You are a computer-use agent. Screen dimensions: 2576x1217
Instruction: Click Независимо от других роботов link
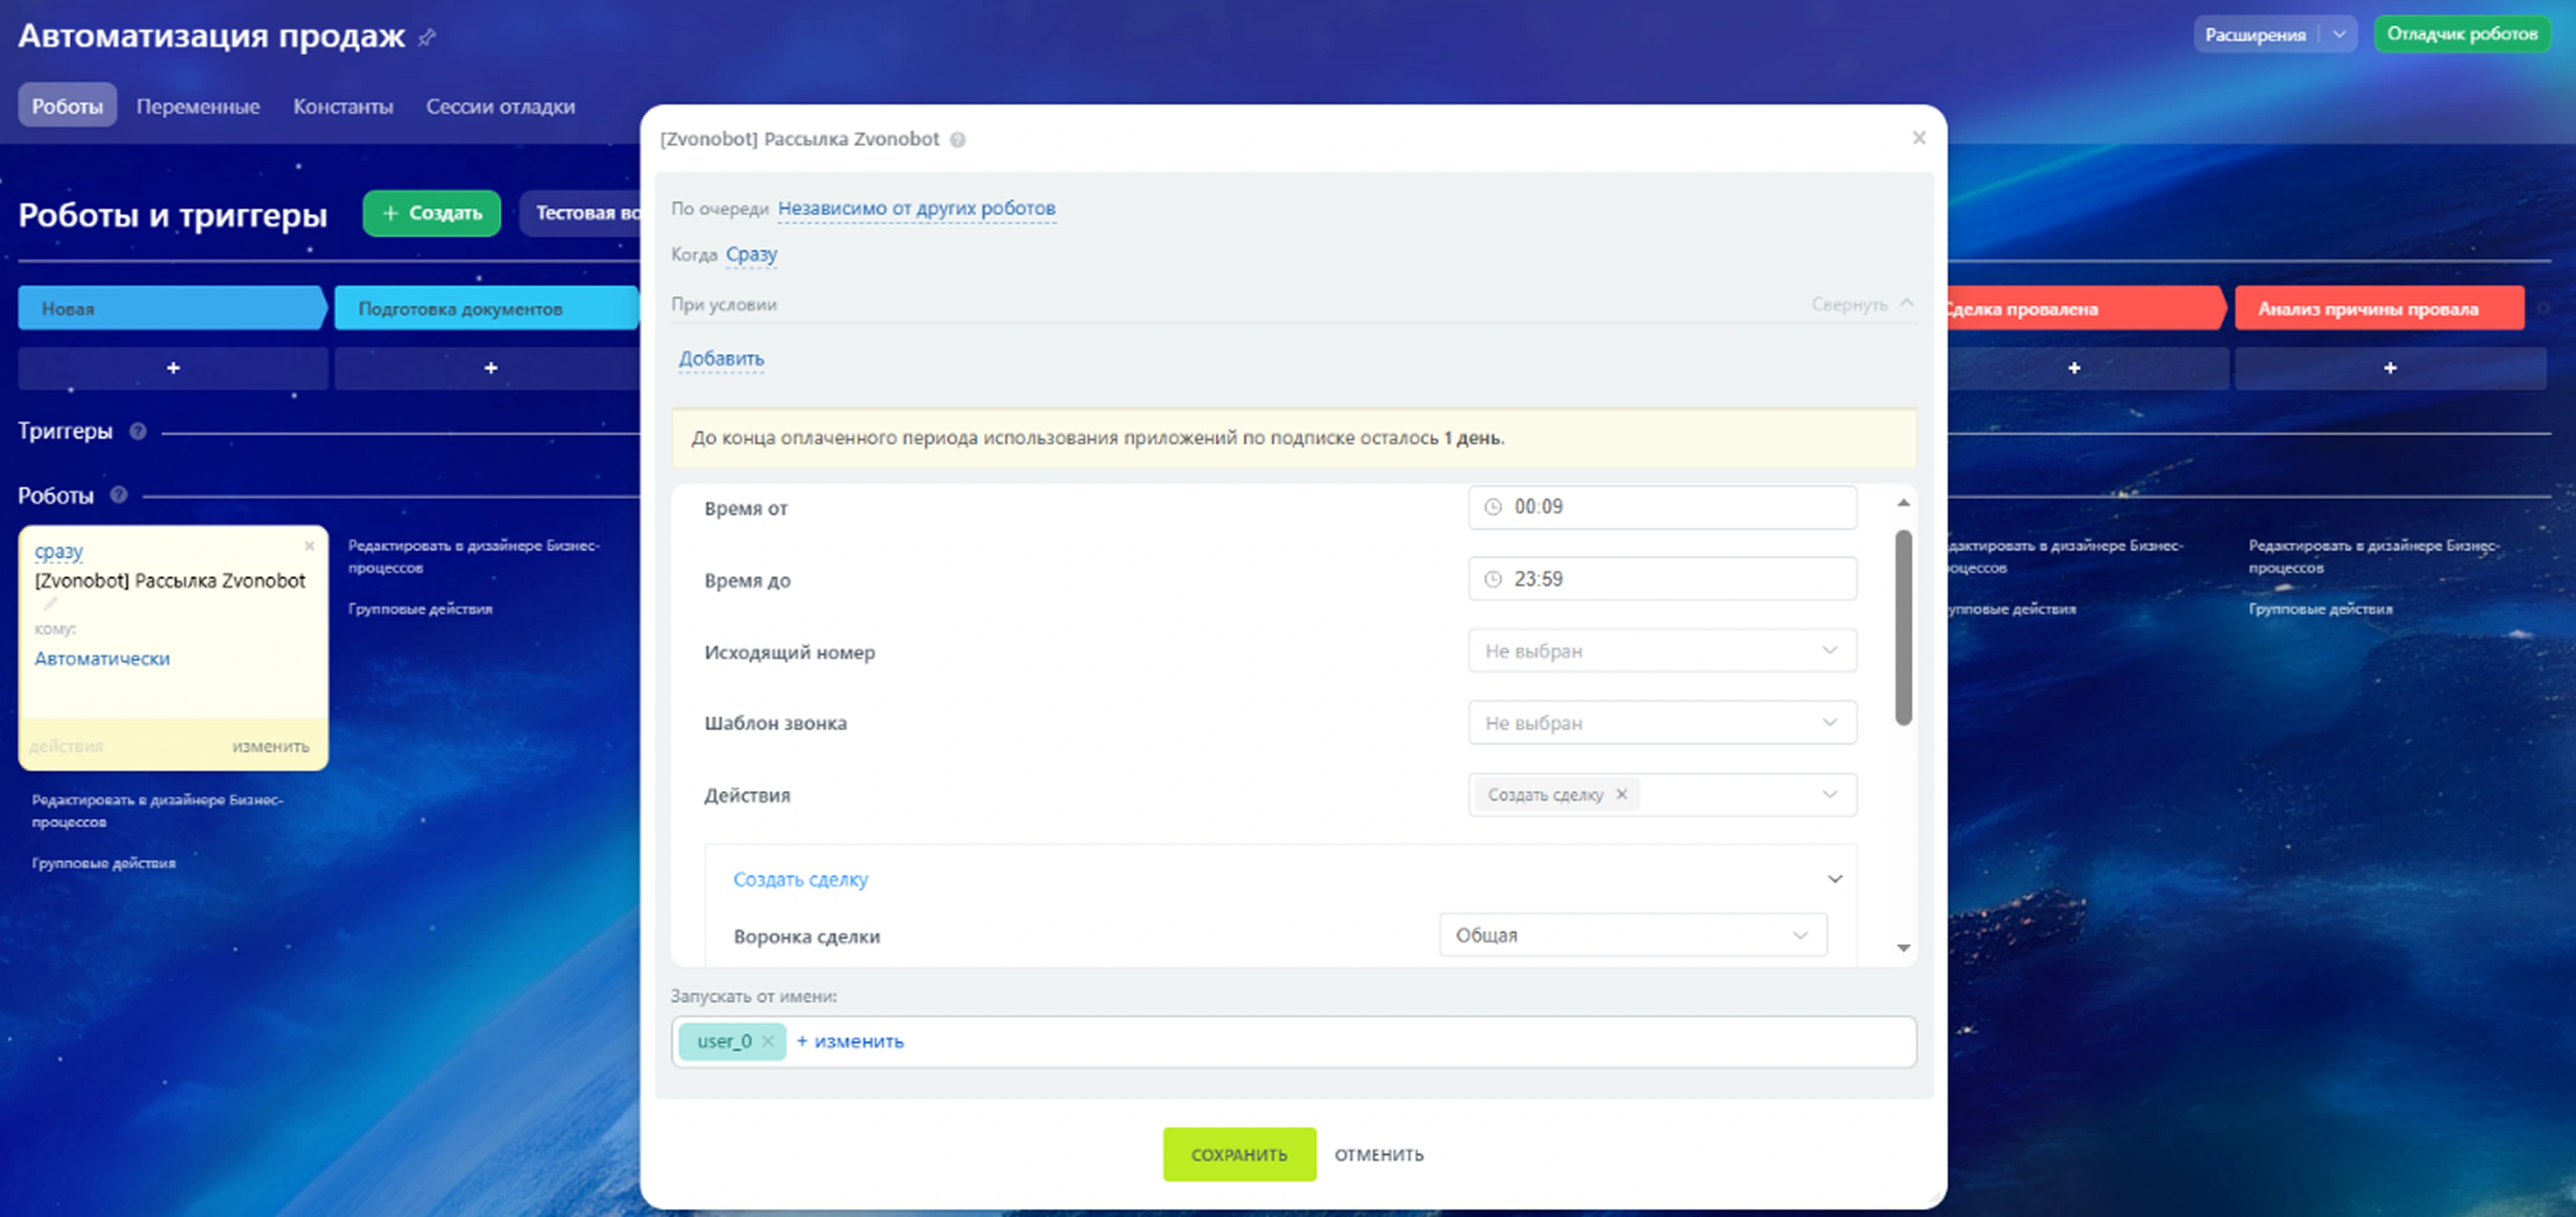[x=916, y=208]
